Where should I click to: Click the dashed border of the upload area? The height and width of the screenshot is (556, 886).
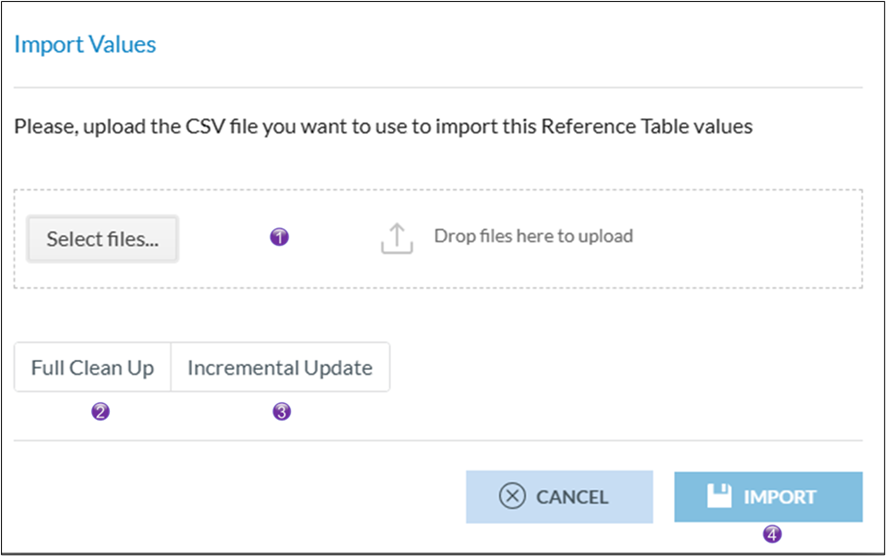click(438, 190)
